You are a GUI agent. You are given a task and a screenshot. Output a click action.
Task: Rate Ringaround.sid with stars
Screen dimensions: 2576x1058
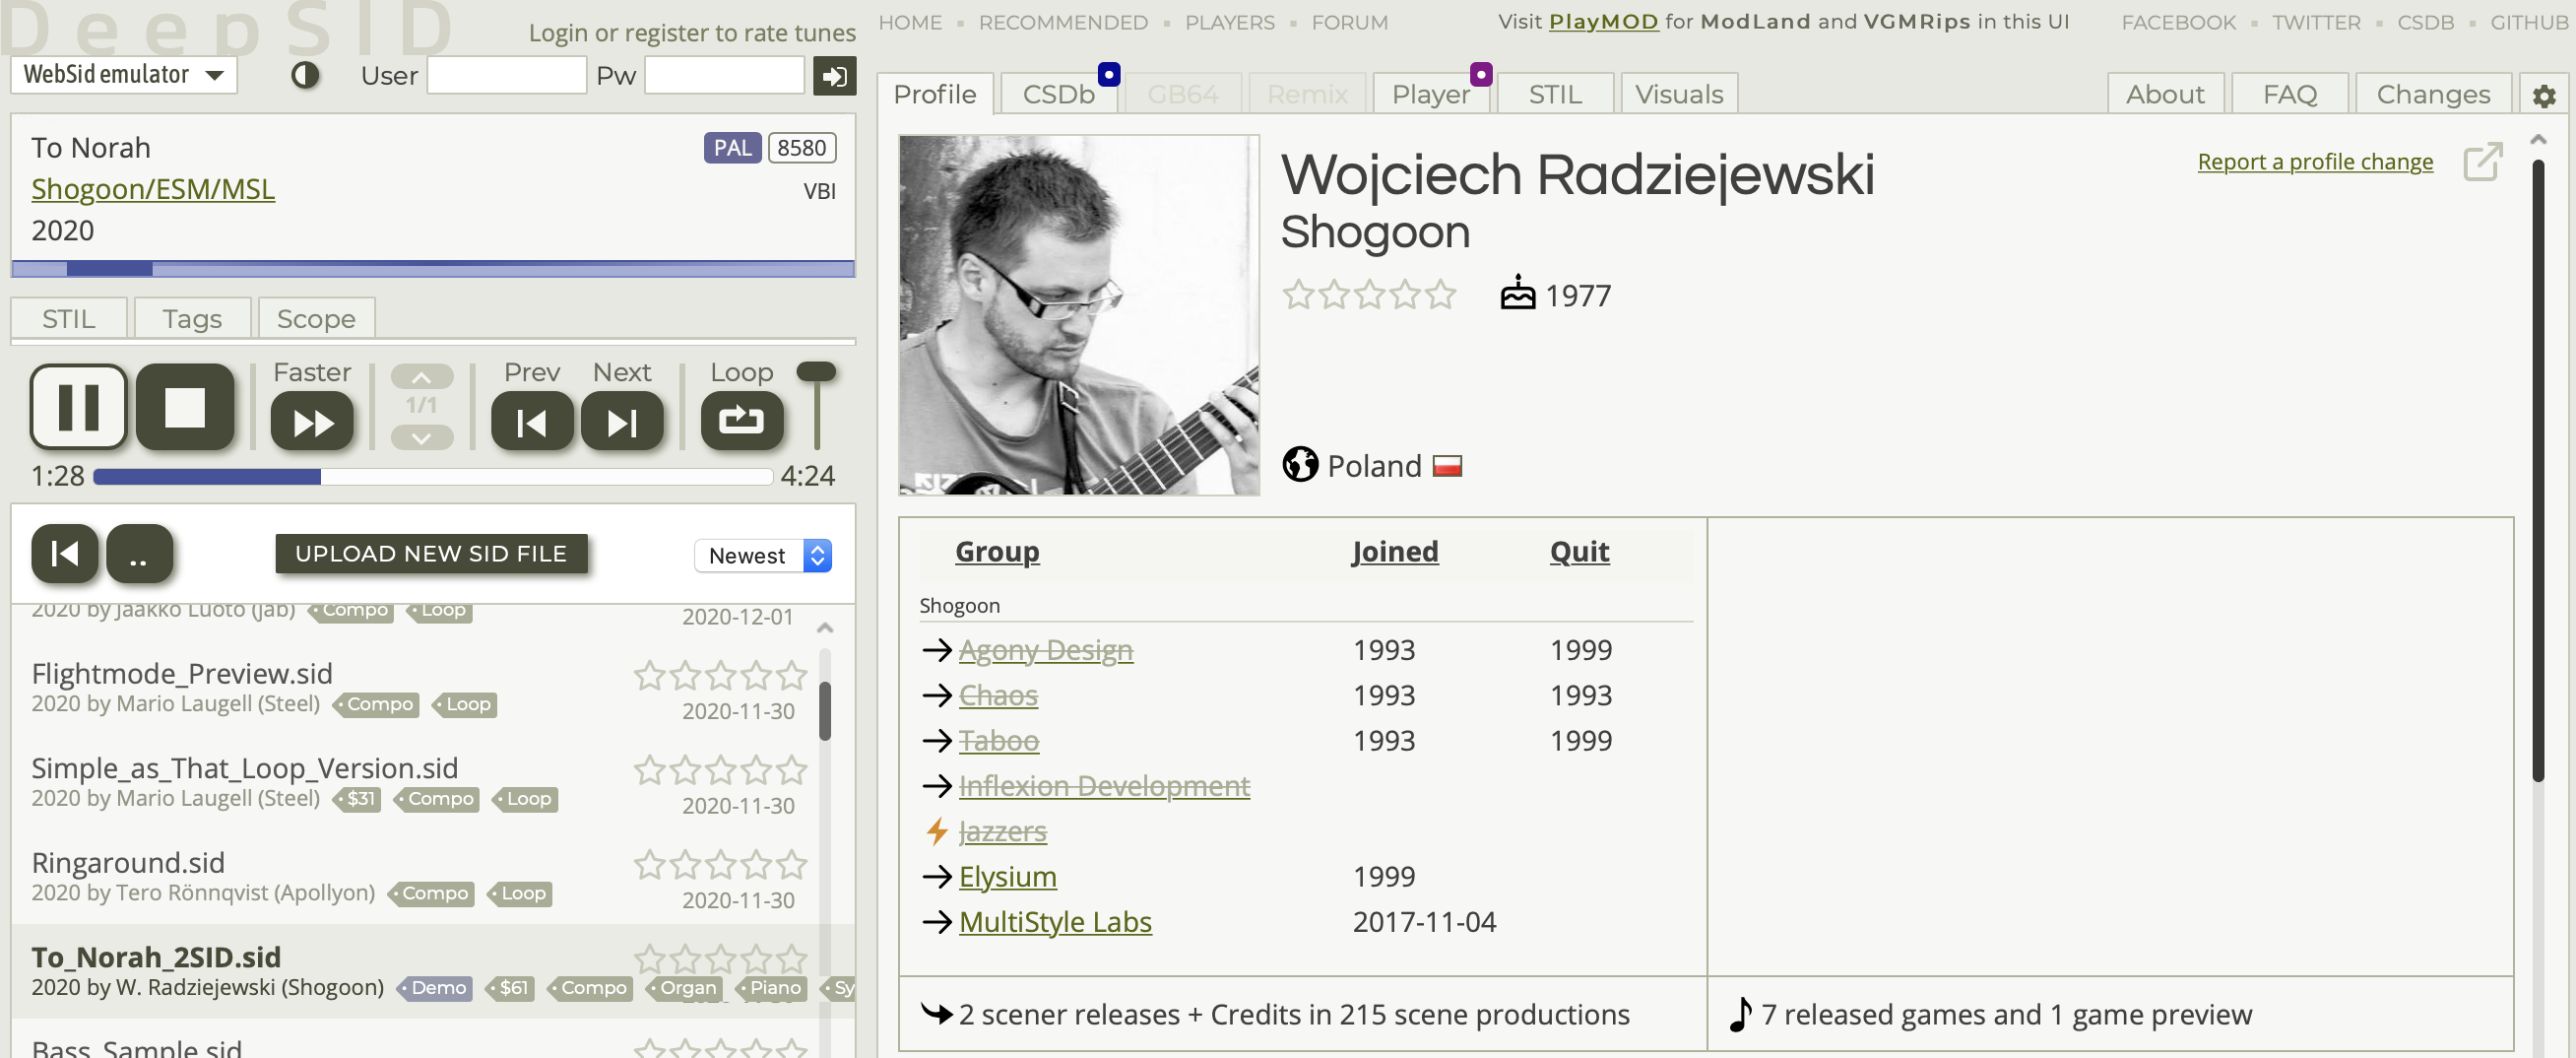click(720, 865)
